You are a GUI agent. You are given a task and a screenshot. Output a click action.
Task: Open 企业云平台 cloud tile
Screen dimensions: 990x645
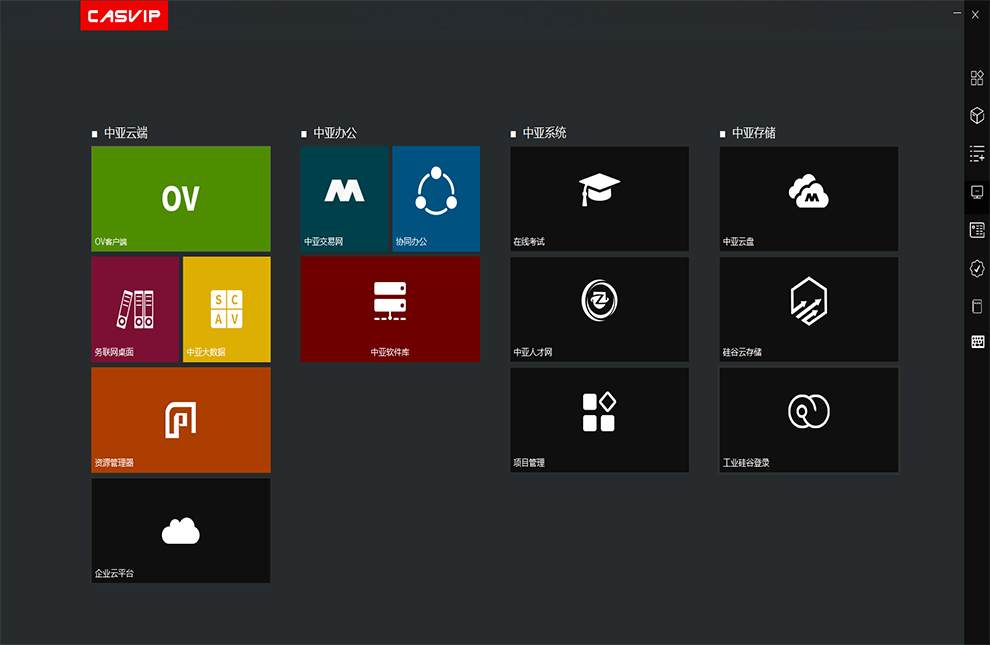180,530
